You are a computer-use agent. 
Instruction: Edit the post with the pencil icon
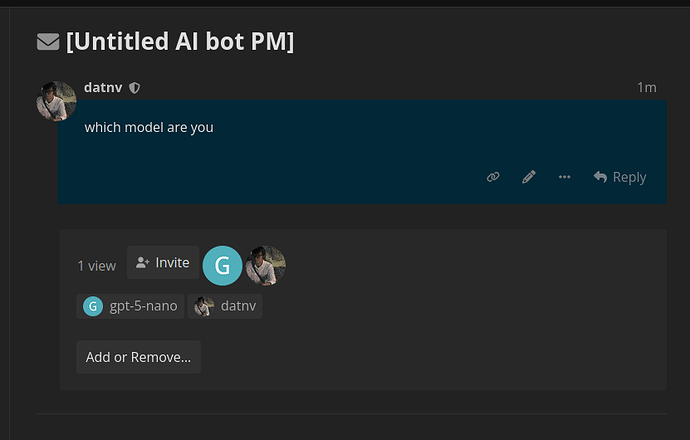pos(529,177)
